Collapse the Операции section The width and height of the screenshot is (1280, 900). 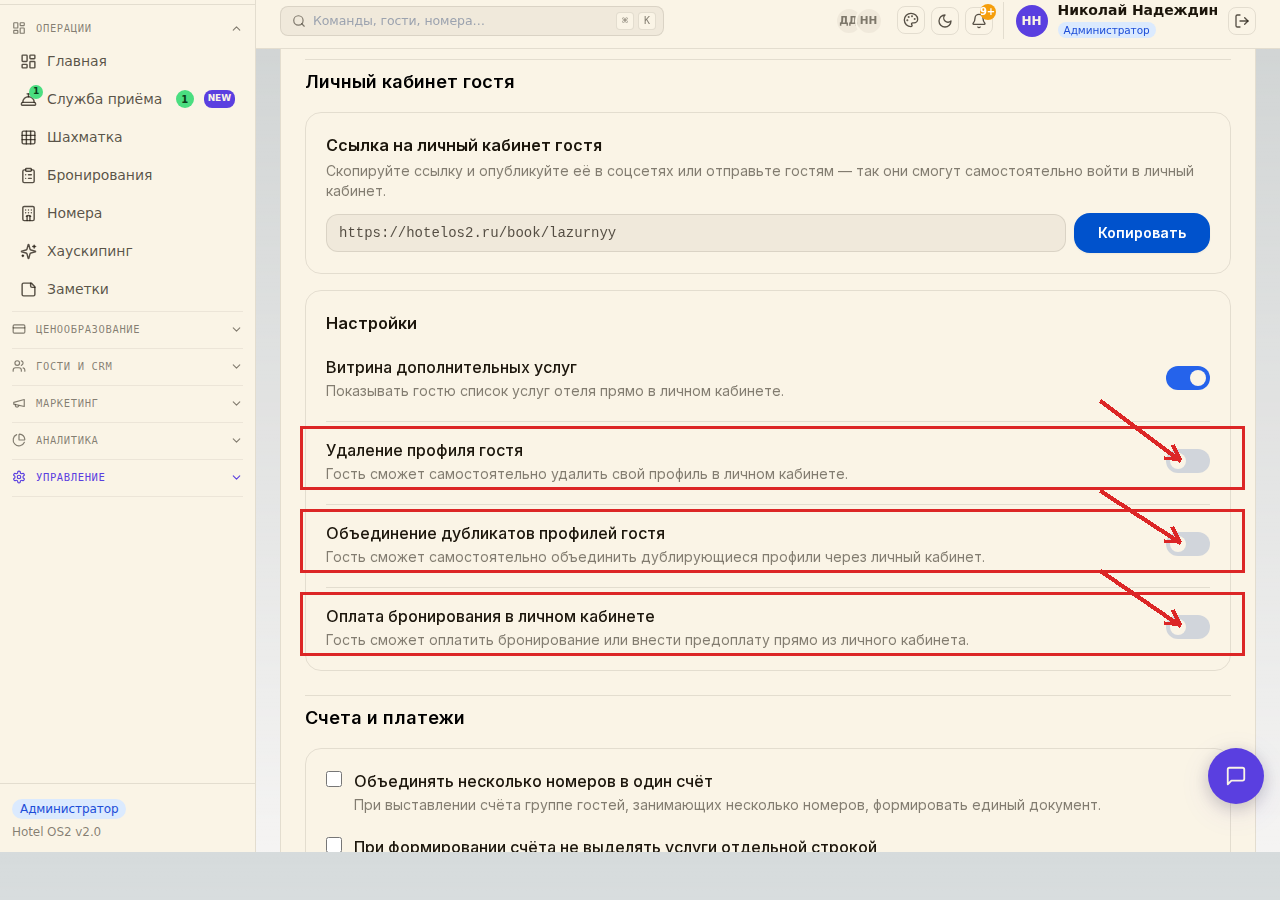coord(236,28)
